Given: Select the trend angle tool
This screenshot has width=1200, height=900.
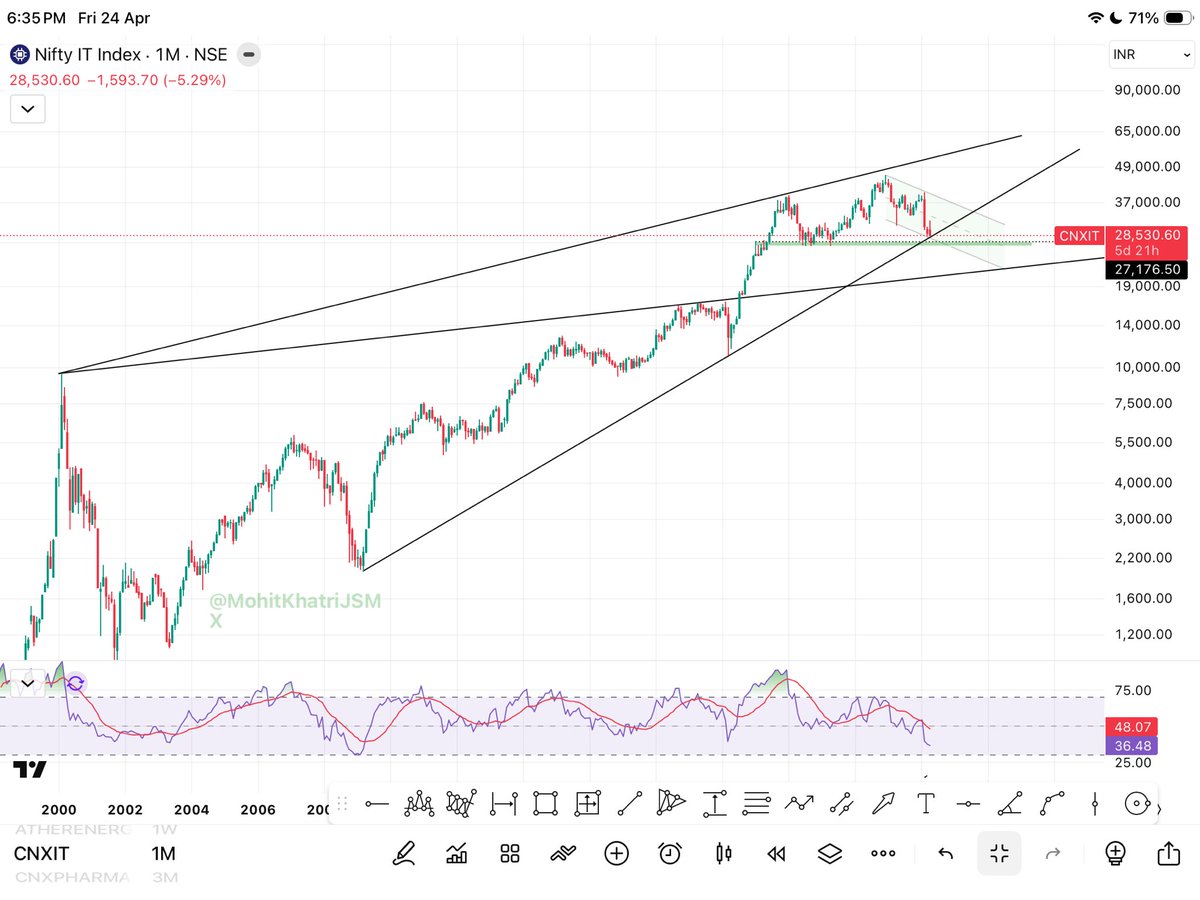Looking at the screenshot, I should (1010, 803).
